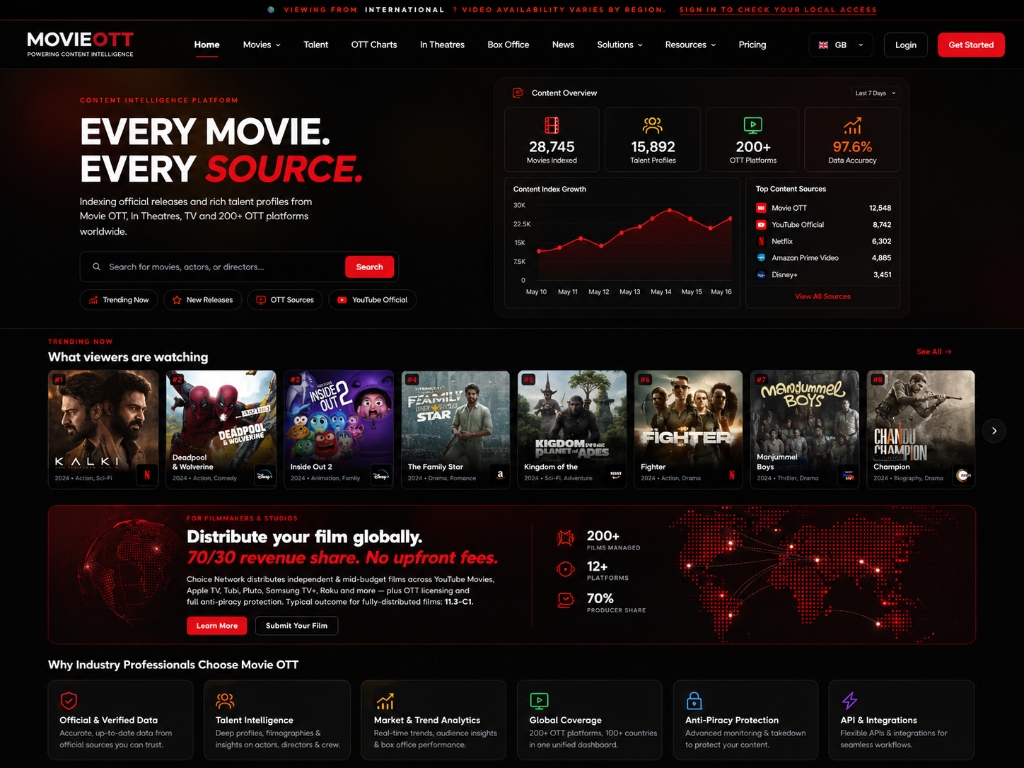Click the YouTube Official source icon
Viewport: 1024px width, 768px height.
(761, 225)
